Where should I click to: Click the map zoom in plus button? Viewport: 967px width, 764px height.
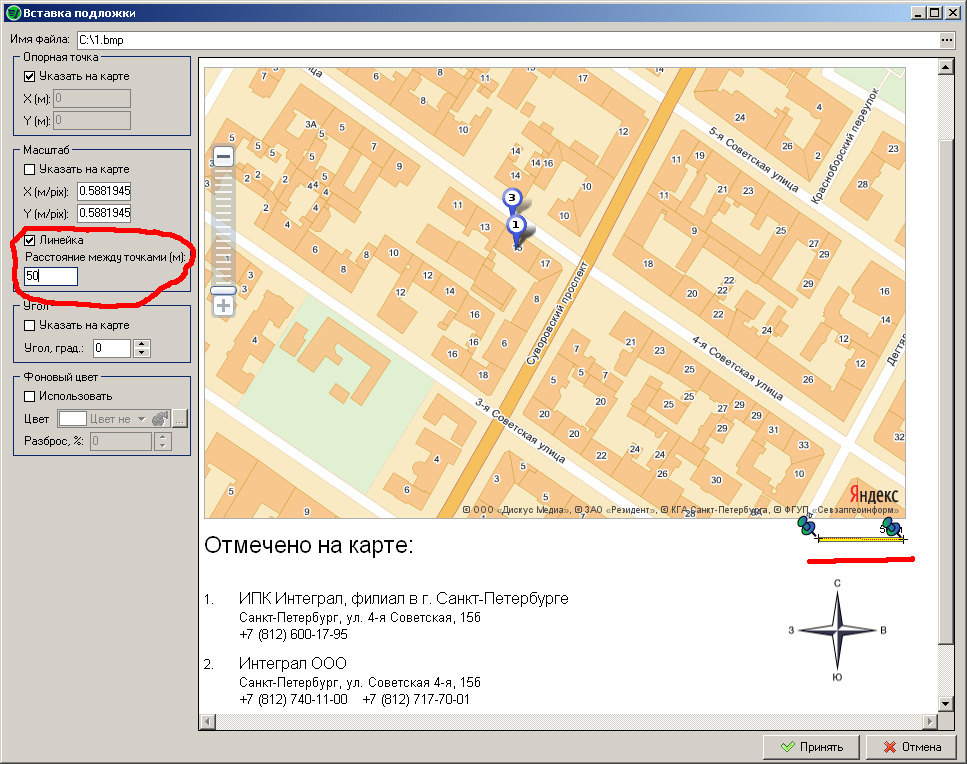pyautogui.click(x=223, y=306)
